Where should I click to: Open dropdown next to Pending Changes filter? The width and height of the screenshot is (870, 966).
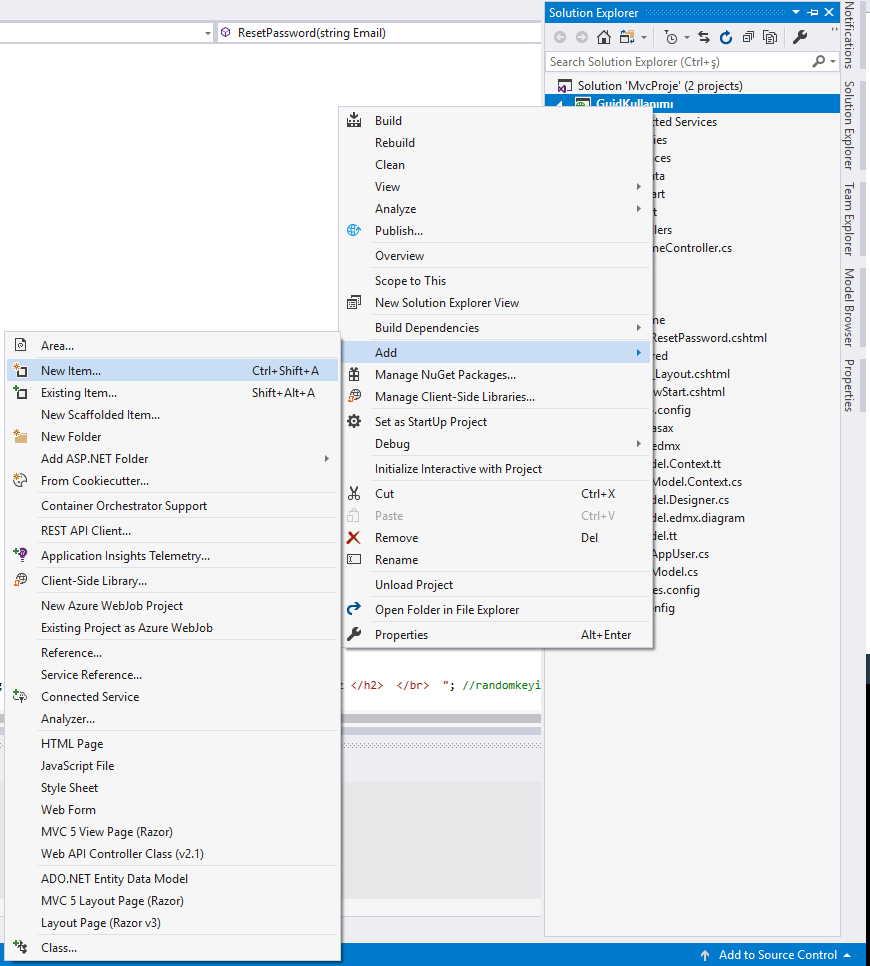point(687,38)
